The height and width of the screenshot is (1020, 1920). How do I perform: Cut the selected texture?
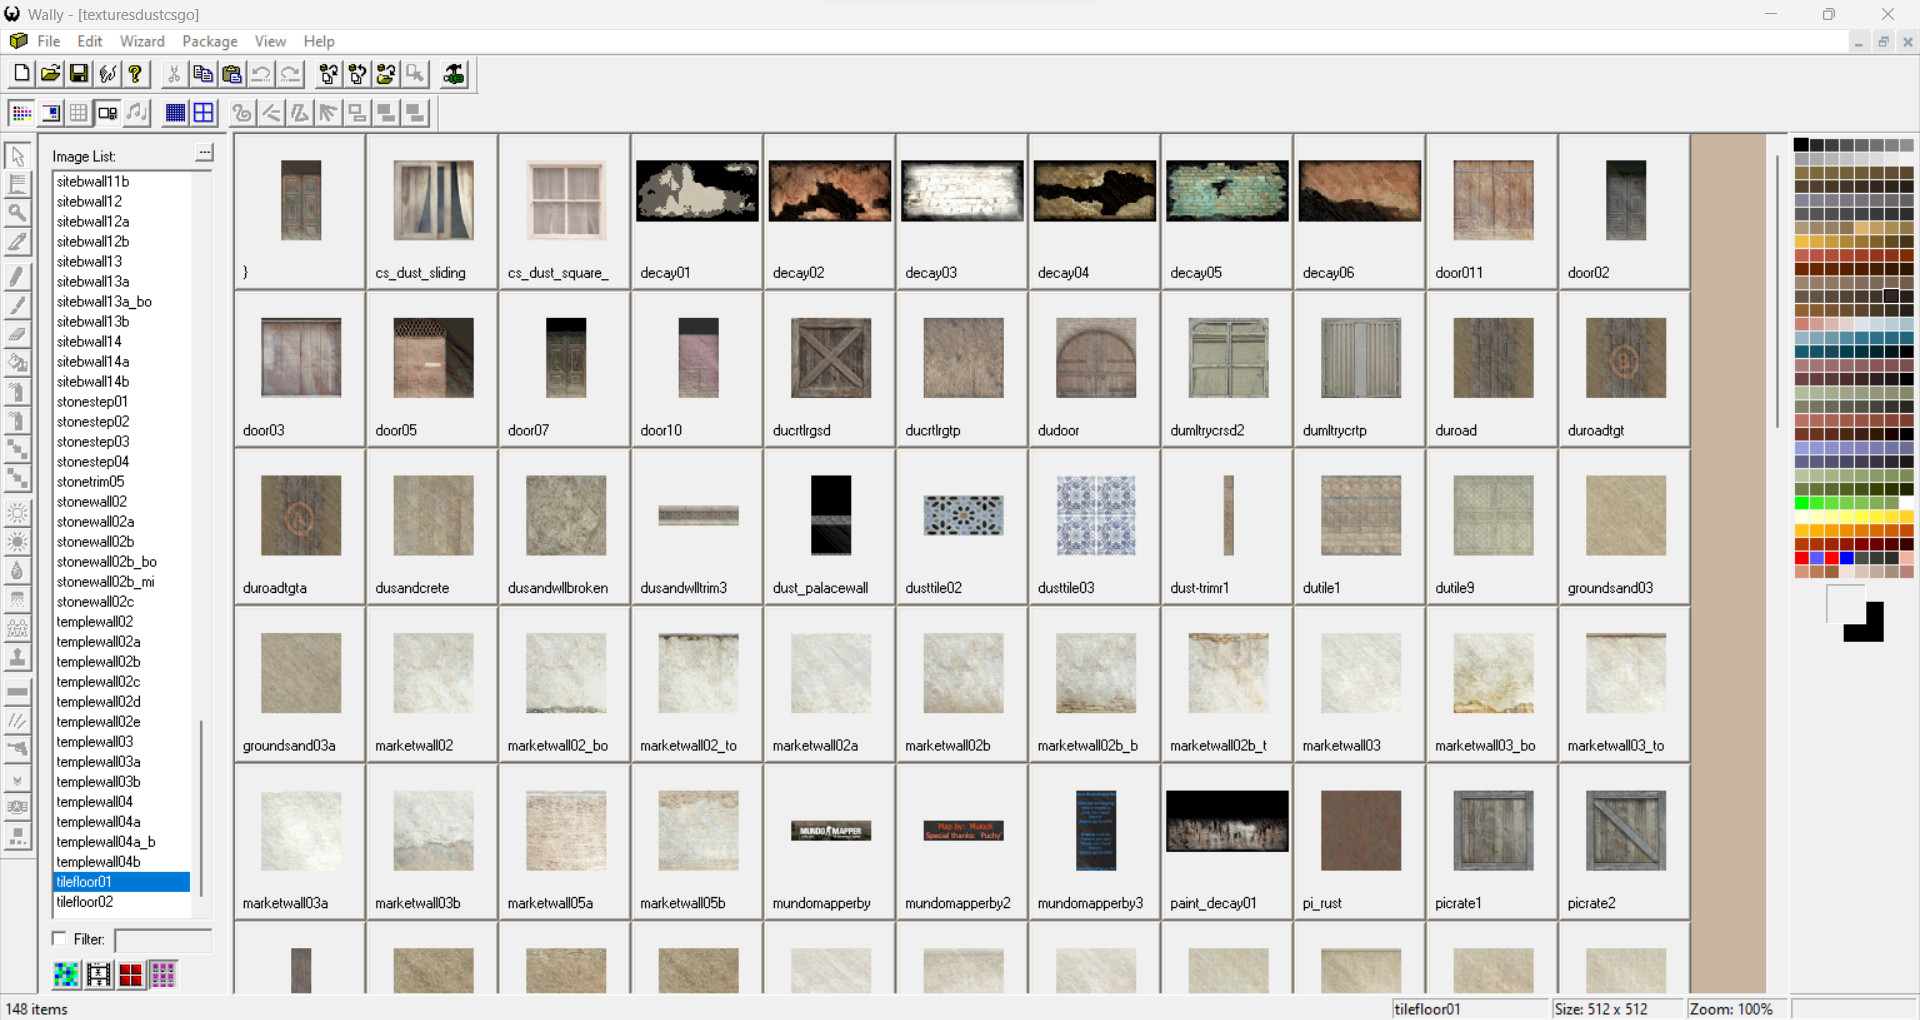pos(172,73)
